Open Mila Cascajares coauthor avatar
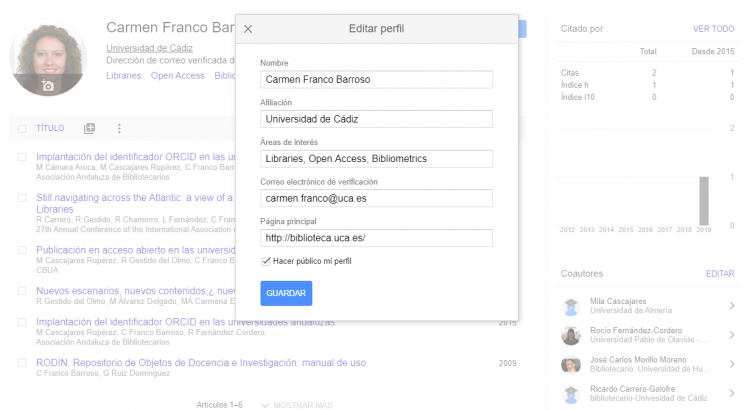 571,306
